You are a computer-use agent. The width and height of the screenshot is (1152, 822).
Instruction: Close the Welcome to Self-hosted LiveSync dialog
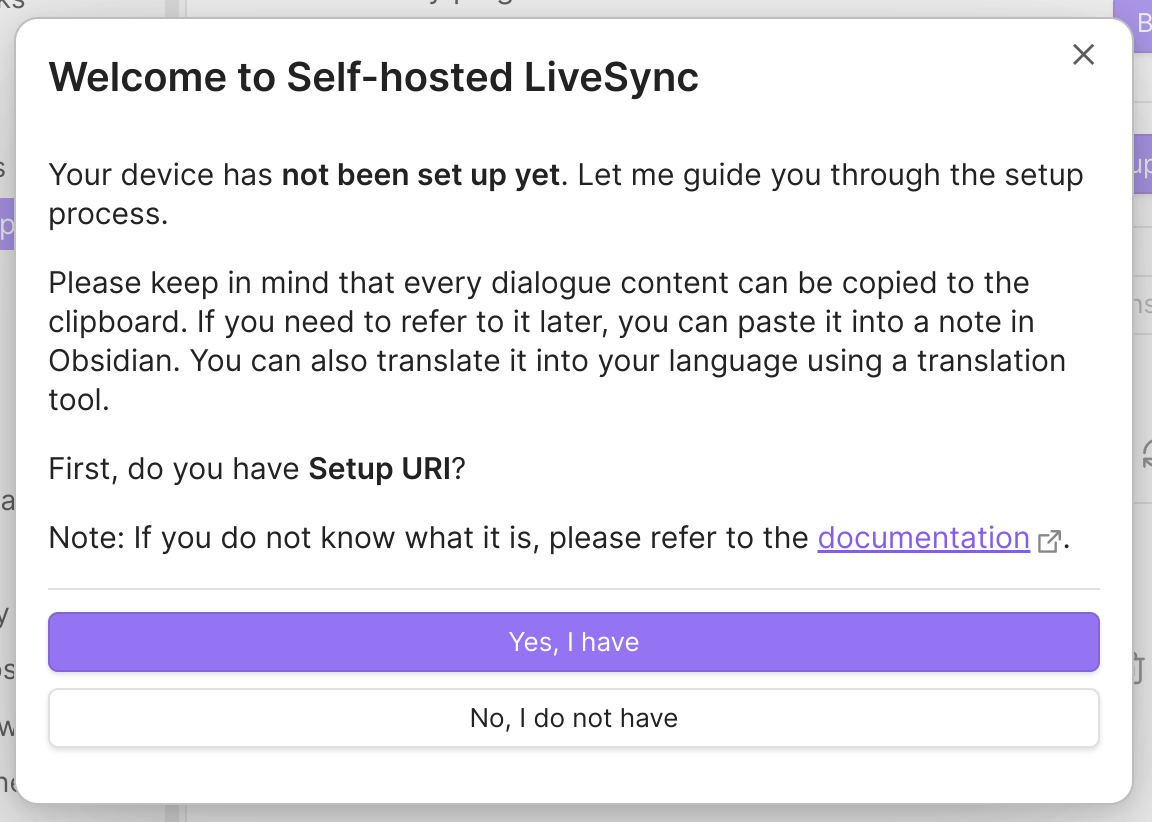[x=1083, y=54]
